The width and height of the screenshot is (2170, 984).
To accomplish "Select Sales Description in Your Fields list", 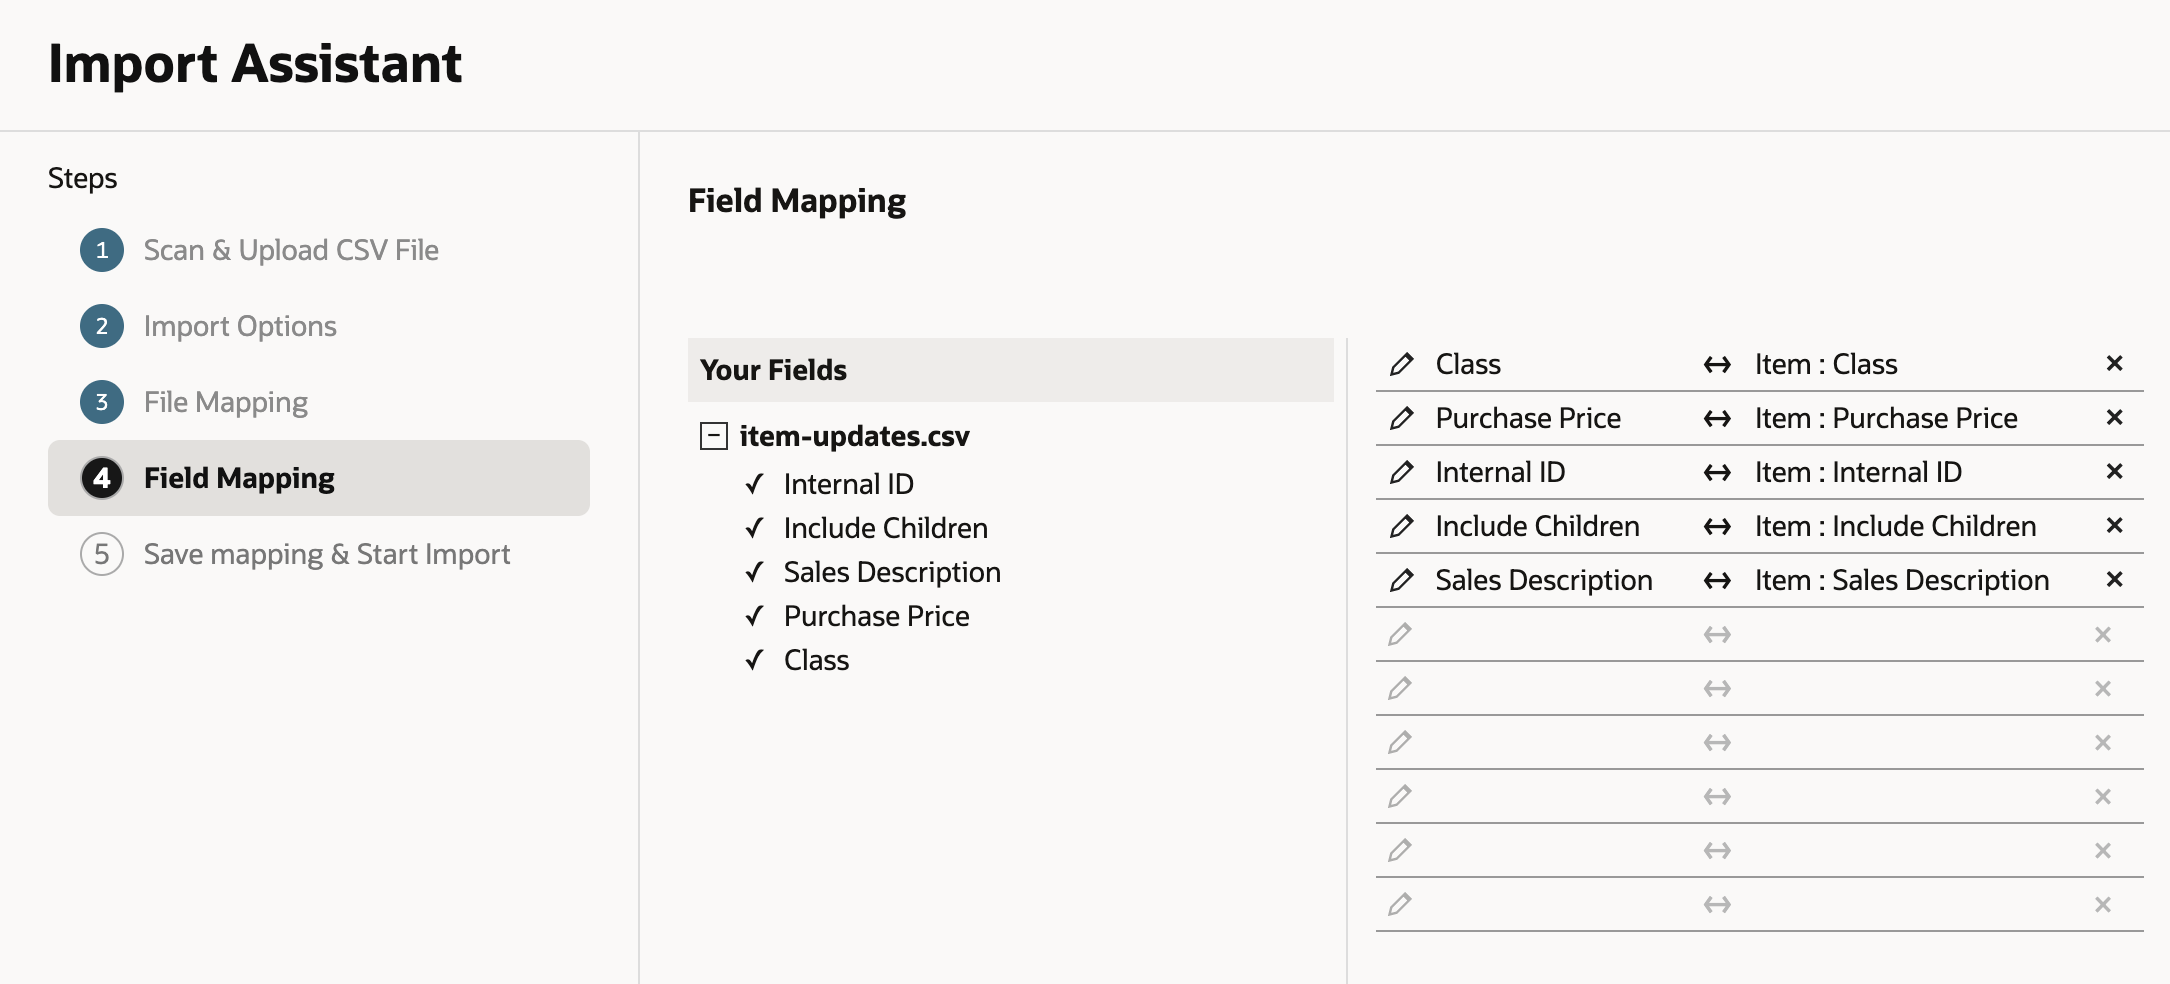I will point(892,572).
